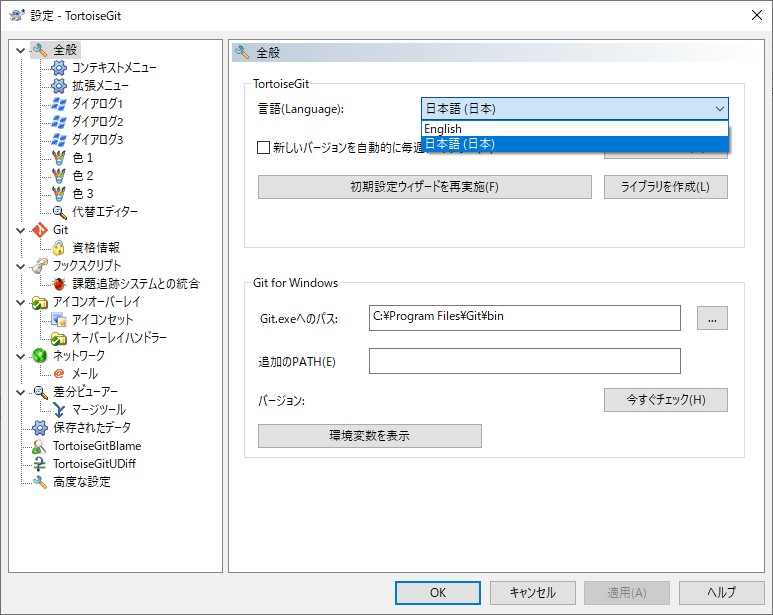Select 代替エディター tree label
This screenshot has height=615, width=773.
(105, 212)
